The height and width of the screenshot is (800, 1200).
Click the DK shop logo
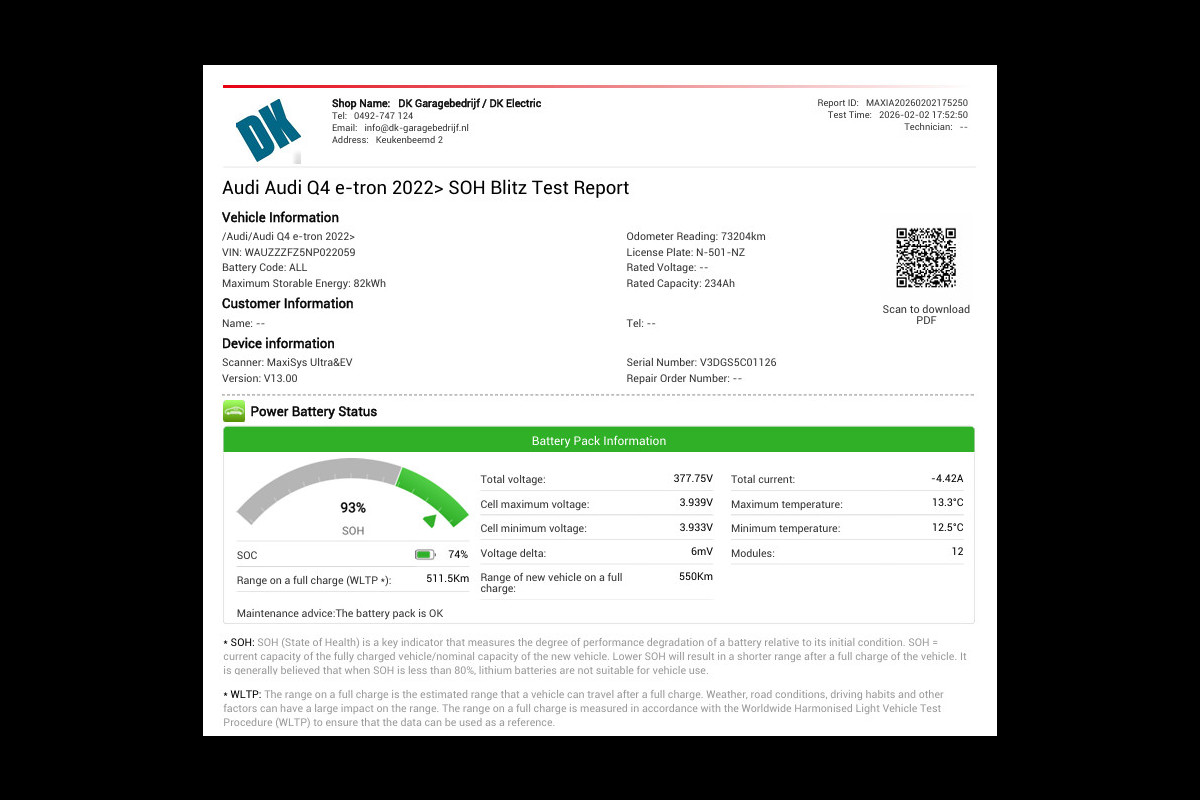tap(267, 130)
